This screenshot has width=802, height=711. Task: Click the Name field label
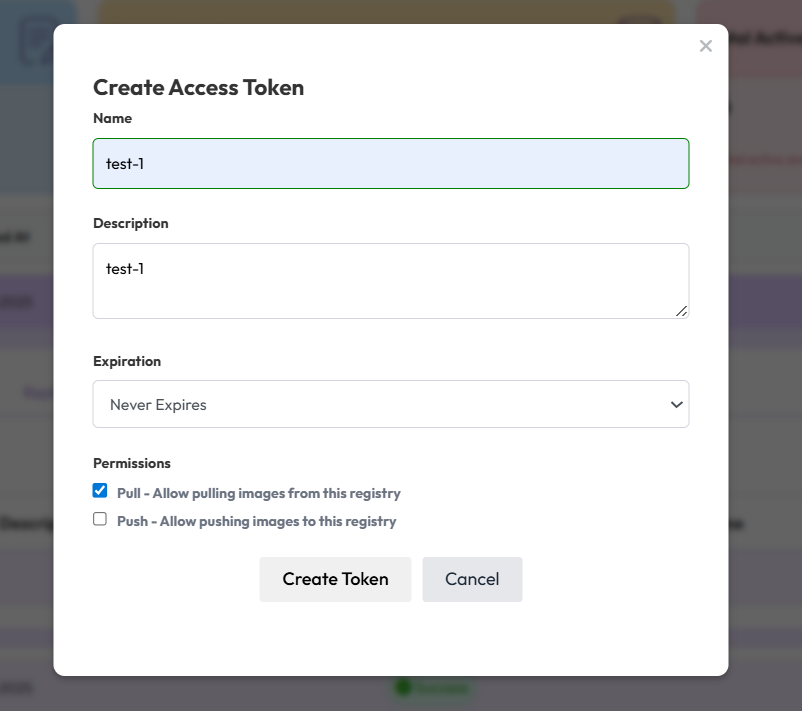click(112, 118)
